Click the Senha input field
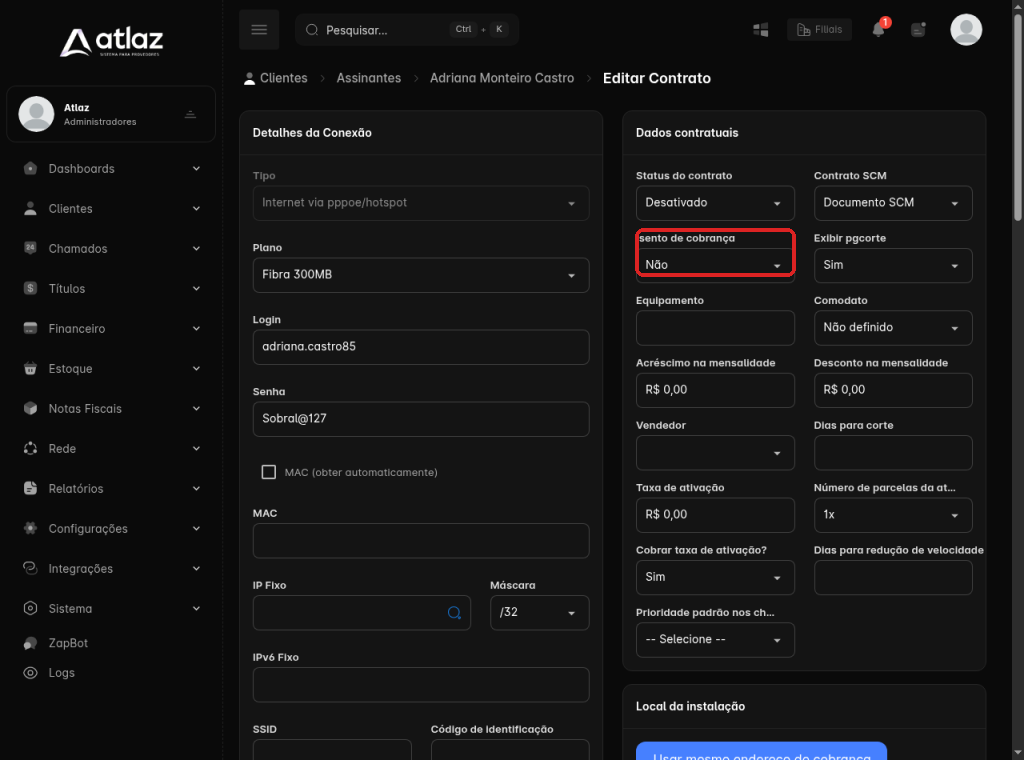Screen dimensions: 1024x760 point(421,419)
